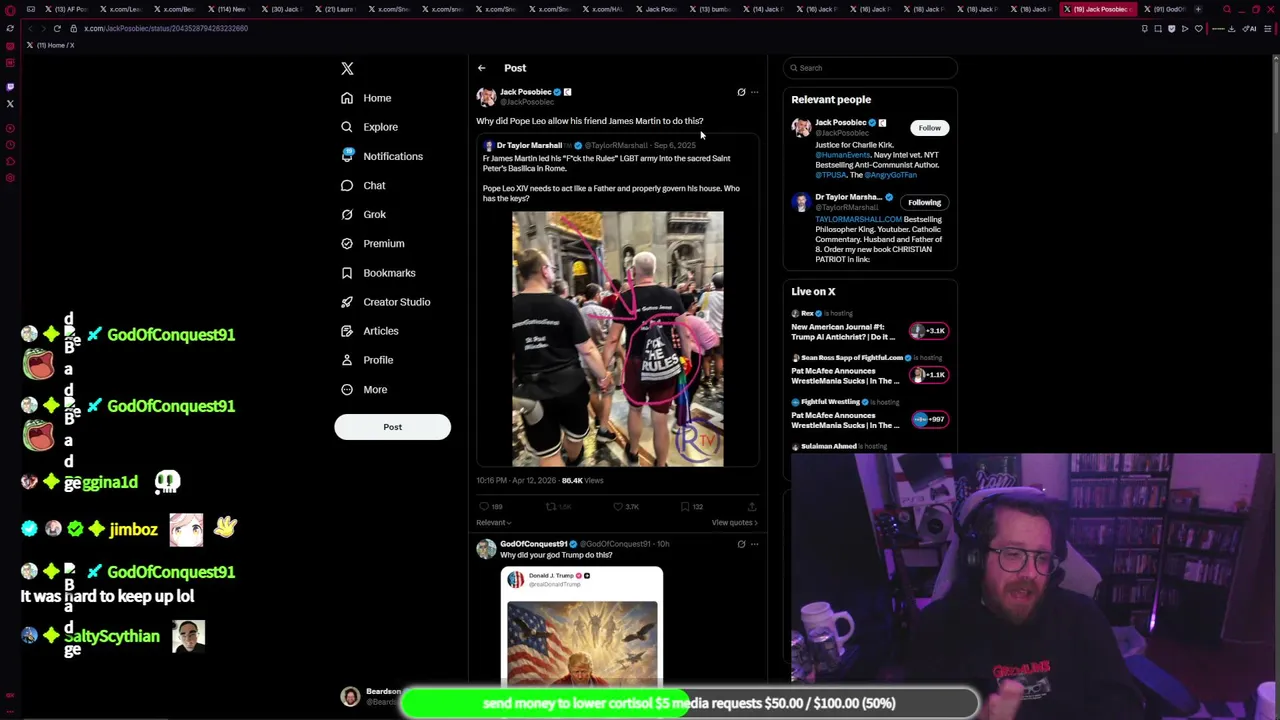Open Creator Studio

[x=385, y=301]
